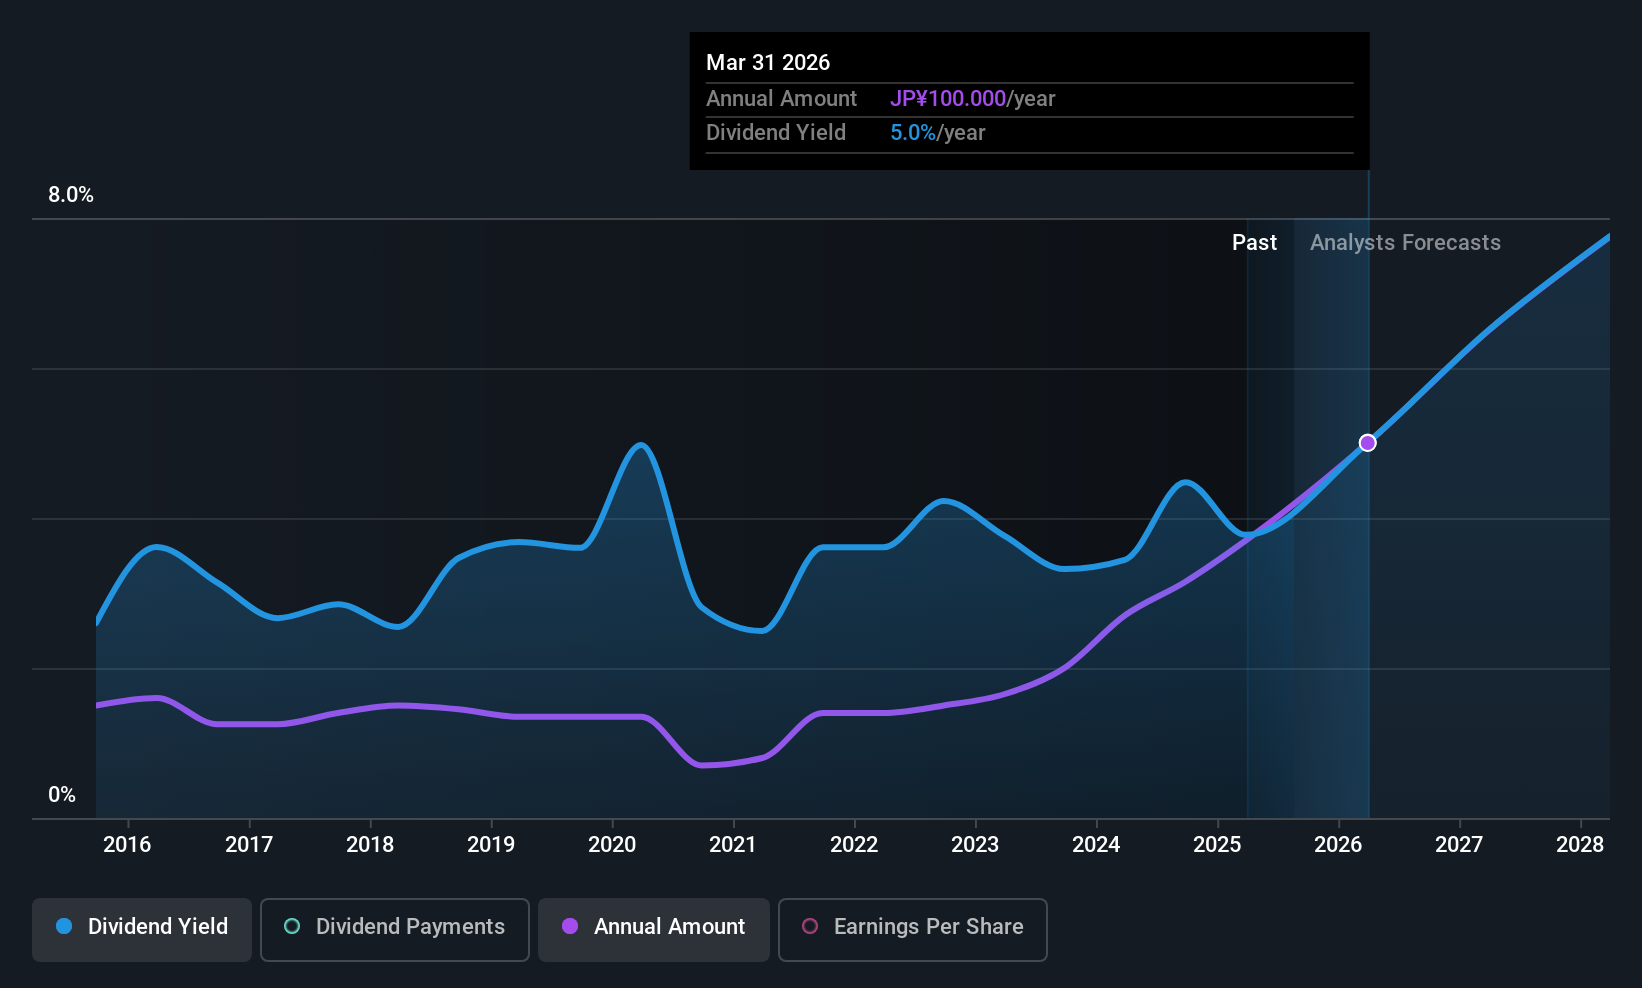Click the 2017 x-axis label

[249, 845]
